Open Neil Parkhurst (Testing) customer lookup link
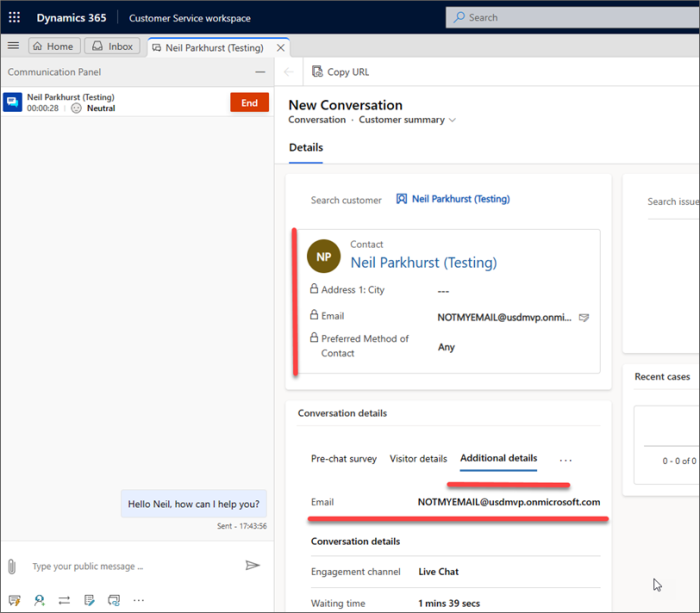 [x=461, y=199]
